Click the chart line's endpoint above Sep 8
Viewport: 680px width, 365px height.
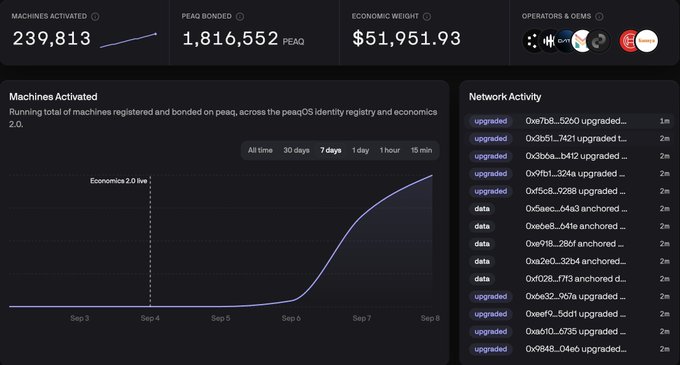coord(432,175)
